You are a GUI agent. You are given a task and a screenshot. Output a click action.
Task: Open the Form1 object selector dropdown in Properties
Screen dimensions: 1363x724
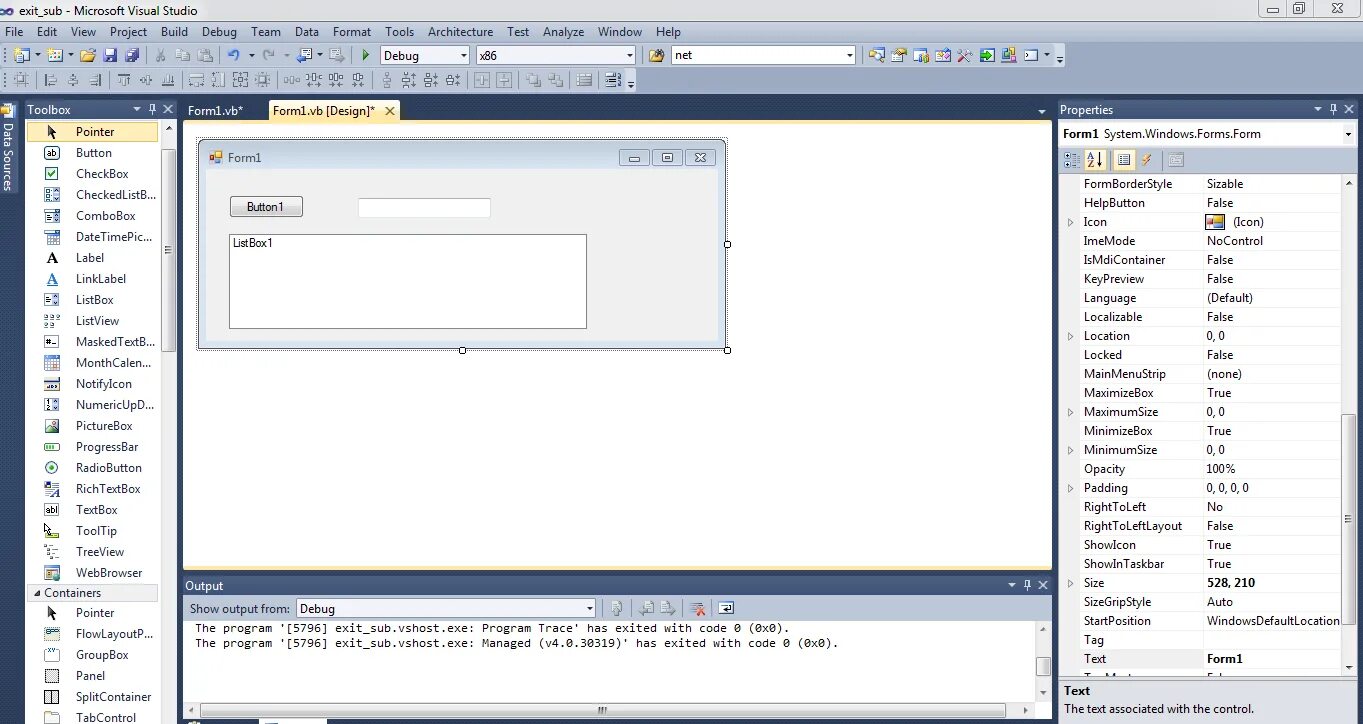[1348, 134]
